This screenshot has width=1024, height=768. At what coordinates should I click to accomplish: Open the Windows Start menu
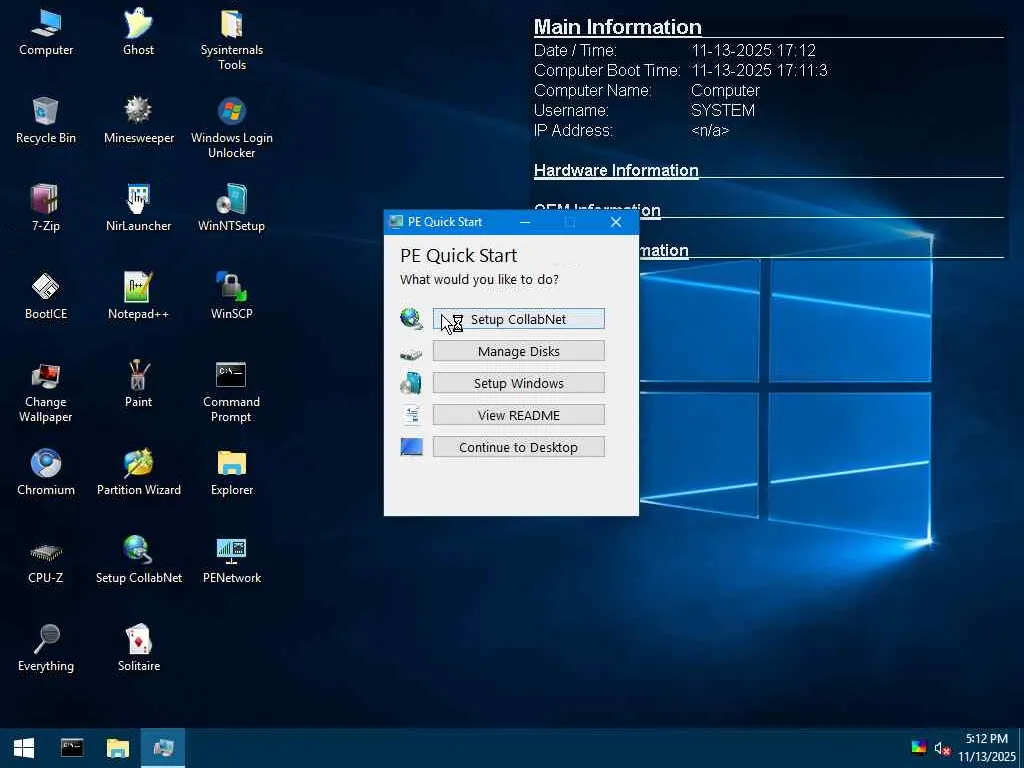(x=24, y=748)
